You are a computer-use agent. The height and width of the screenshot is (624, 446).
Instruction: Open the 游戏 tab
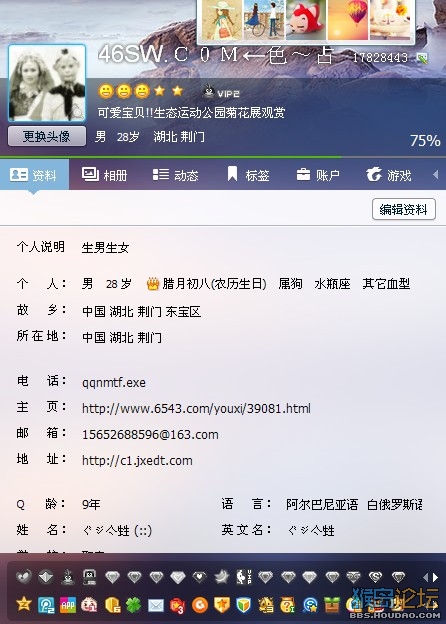389,175
